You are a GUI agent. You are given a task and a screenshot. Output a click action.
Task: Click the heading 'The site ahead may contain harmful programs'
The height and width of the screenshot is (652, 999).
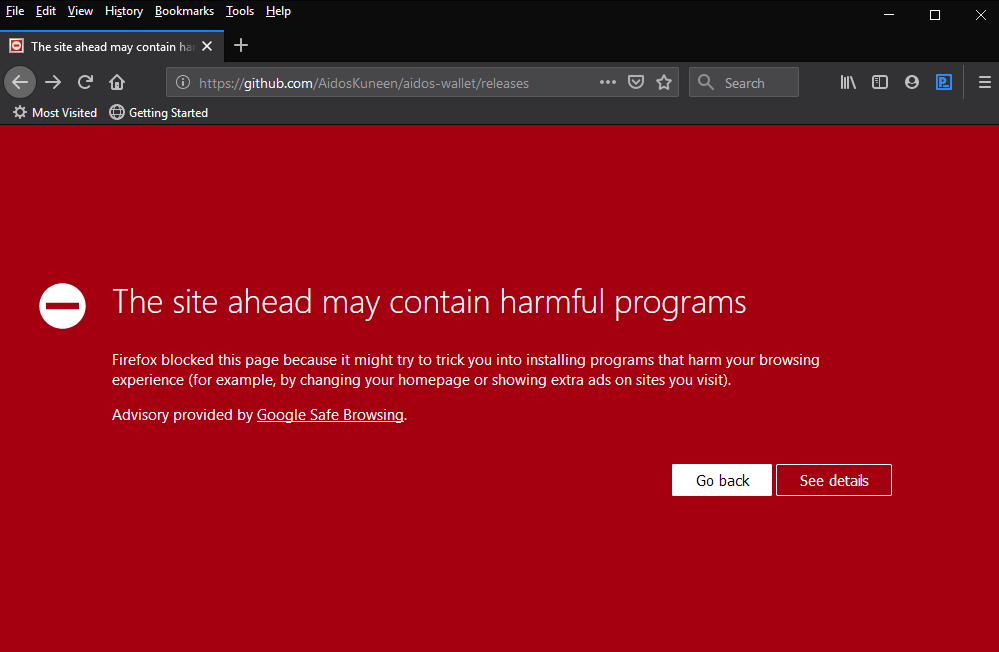coord(429,302)
